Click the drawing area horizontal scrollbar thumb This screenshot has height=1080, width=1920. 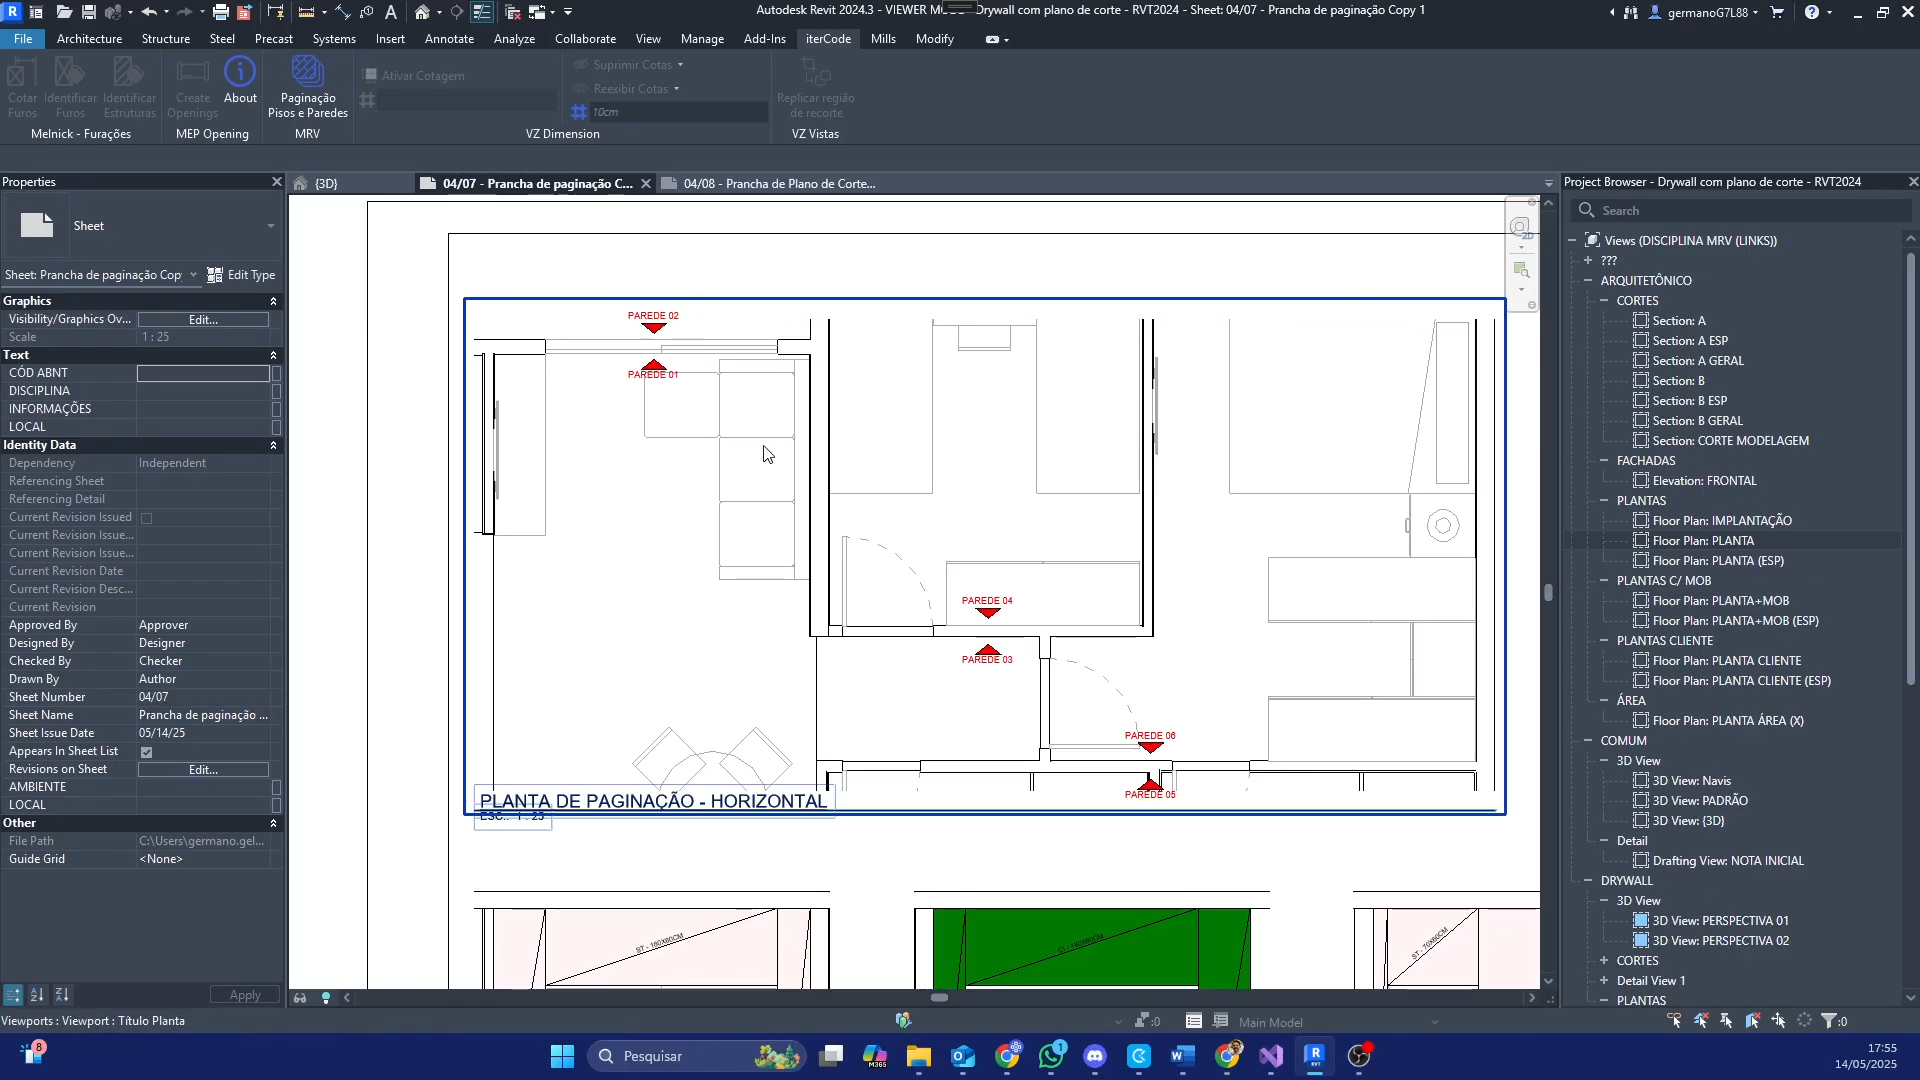coord(939,998)
